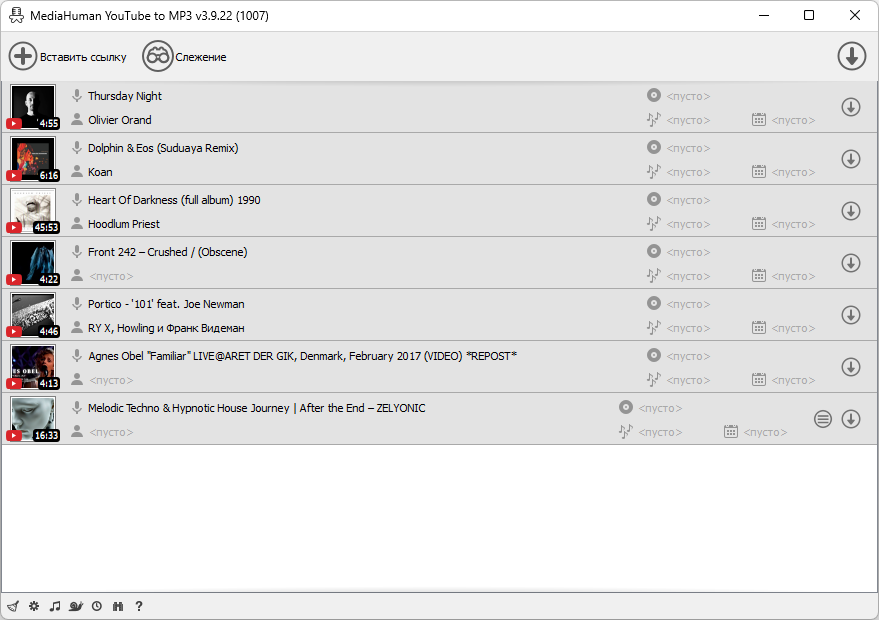879x620 pixels.
Task: Click the music note icon in status bar
Action: click(x=55, y=606)
